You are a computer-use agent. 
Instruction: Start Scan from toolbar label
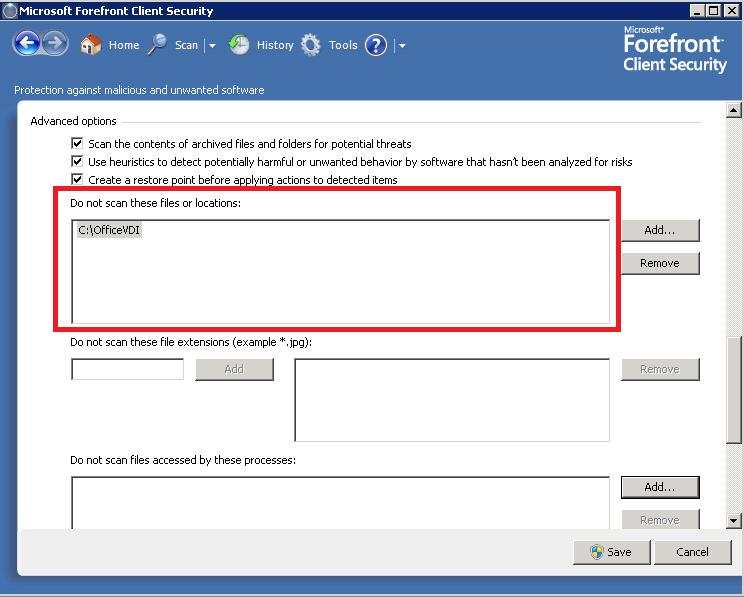click(x=186, y=45)
